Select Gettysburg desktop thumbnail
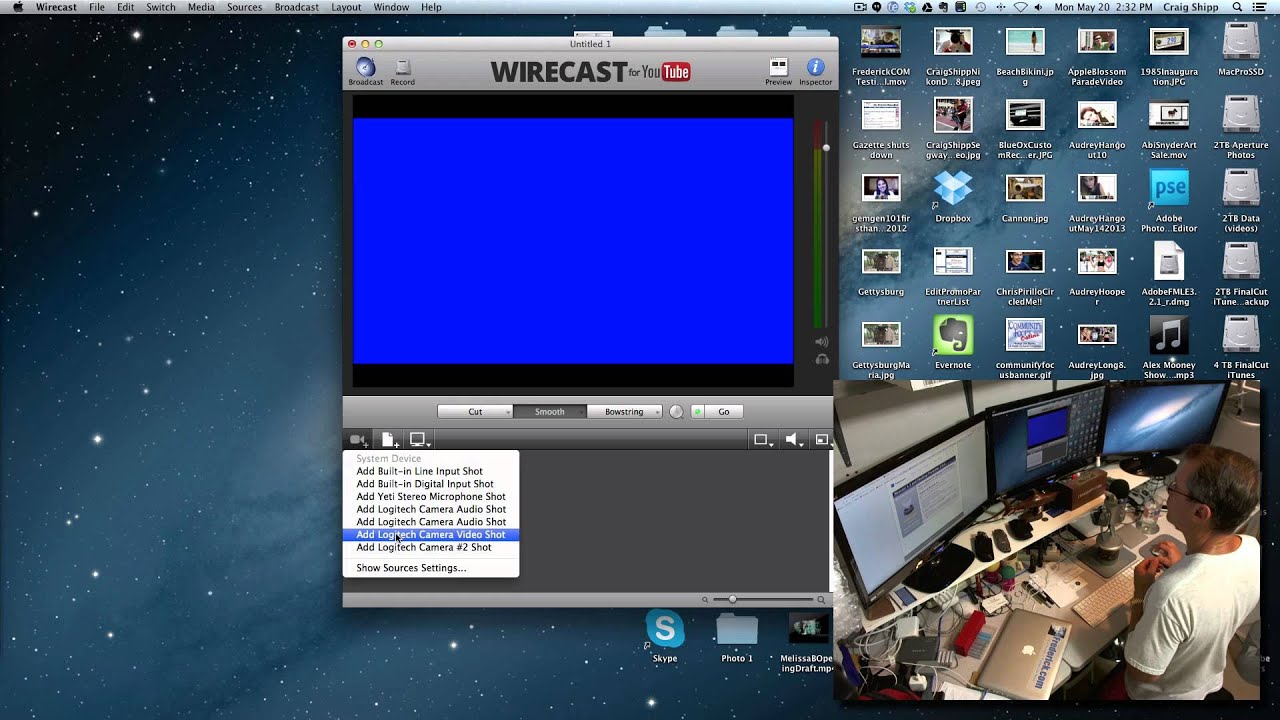Image resolution: width=1280 pixels, height=720 pixels. pyautogui.click(x=881, y=262)
